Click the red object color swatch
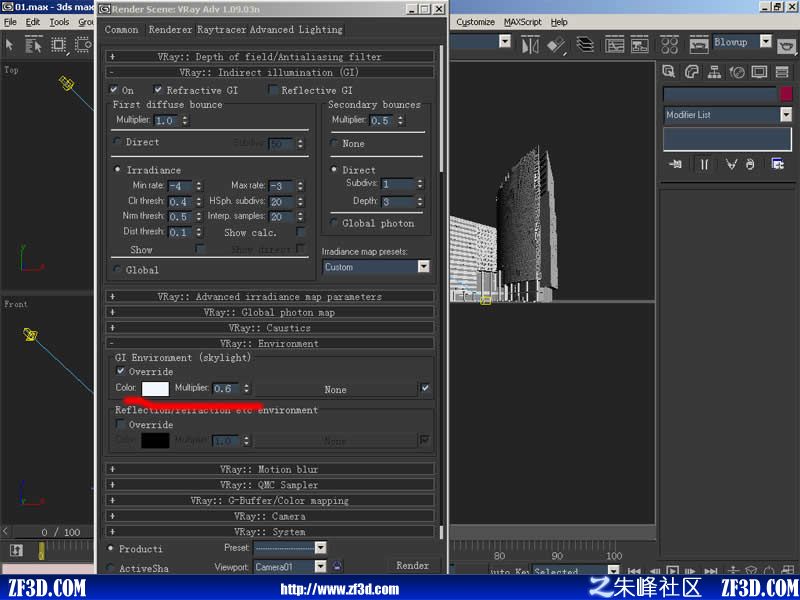 786,93
